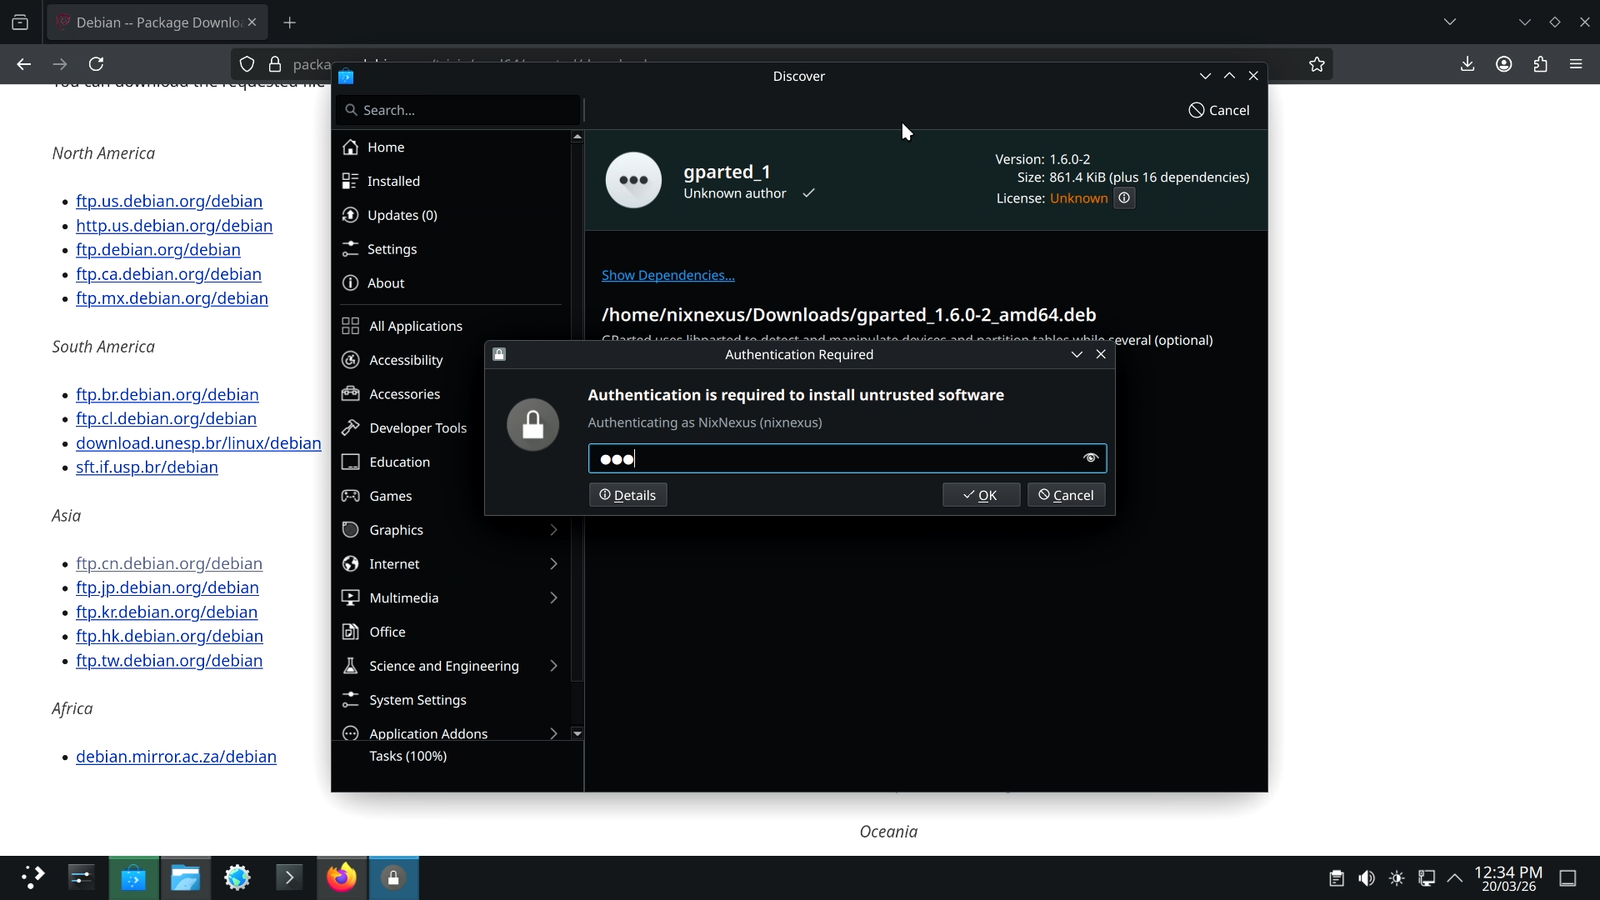Open Dolphin file manager from taskbar

click(186, 878)
